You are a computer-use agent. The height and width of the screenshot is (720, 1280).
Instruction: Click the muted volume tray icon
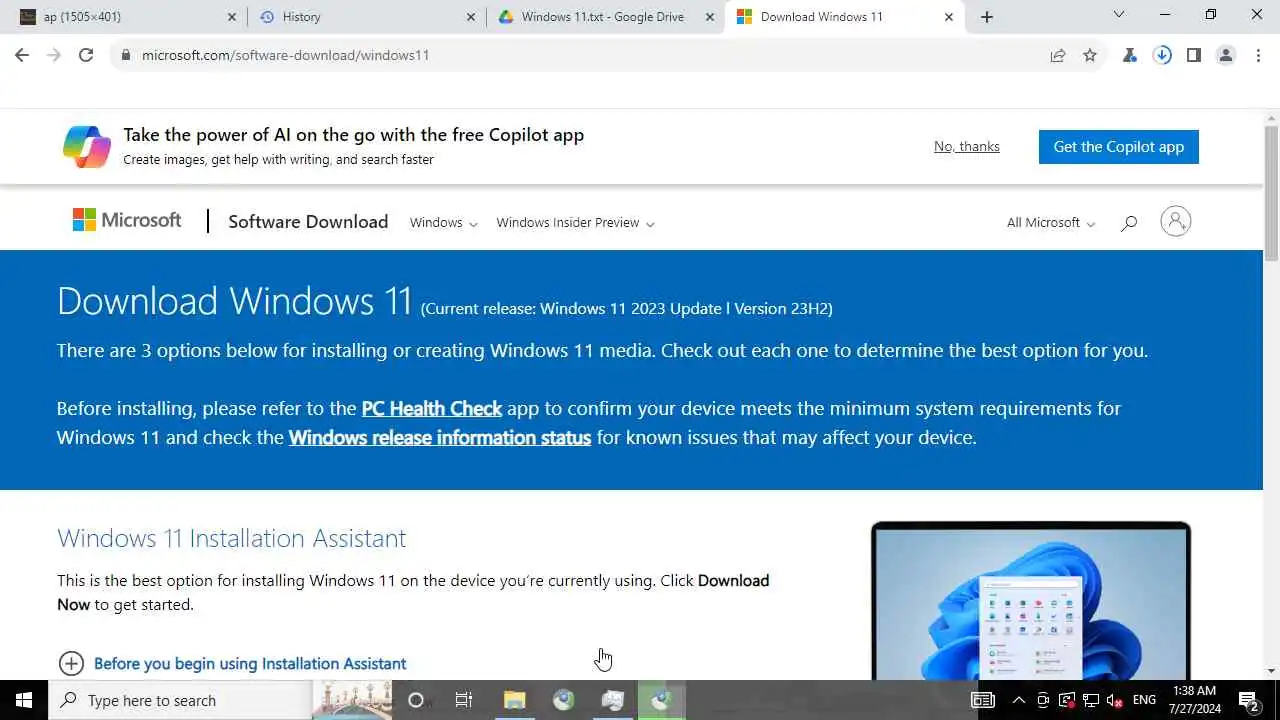(1116, 700)
